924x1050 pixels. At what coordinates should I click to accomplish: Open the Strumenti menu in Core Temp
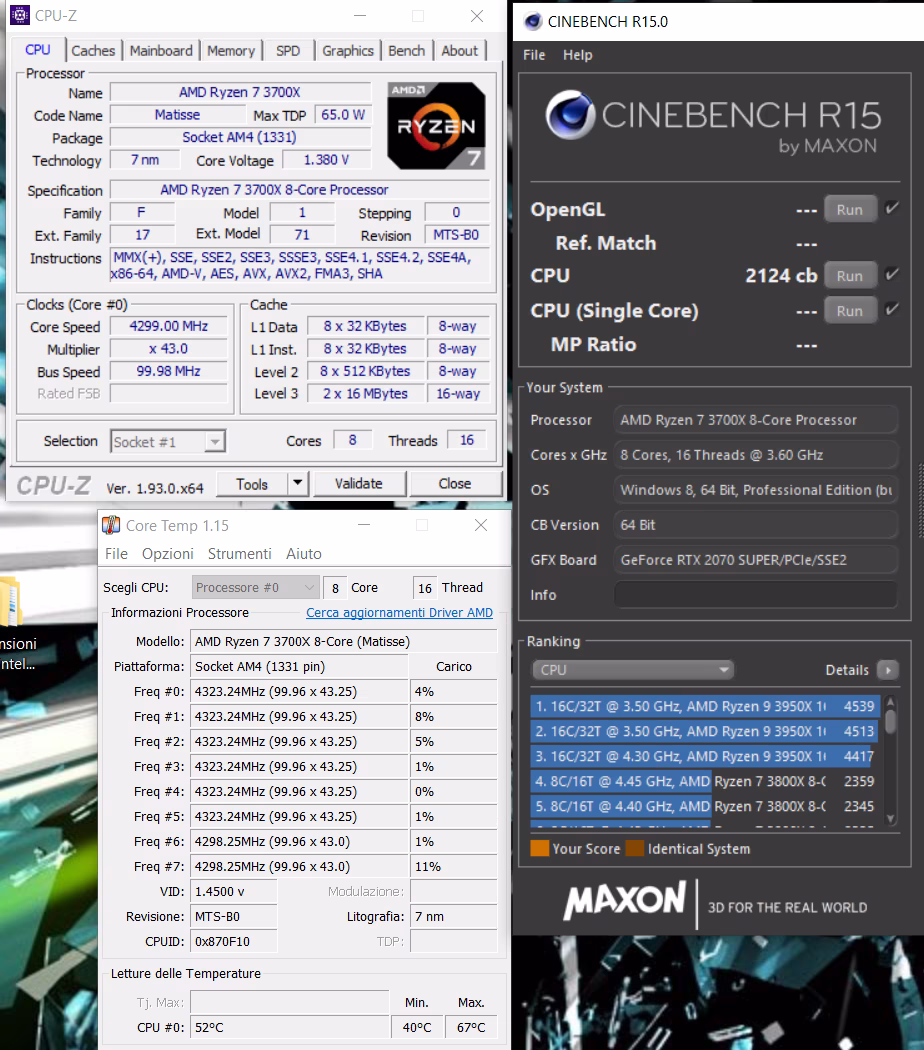240,554
